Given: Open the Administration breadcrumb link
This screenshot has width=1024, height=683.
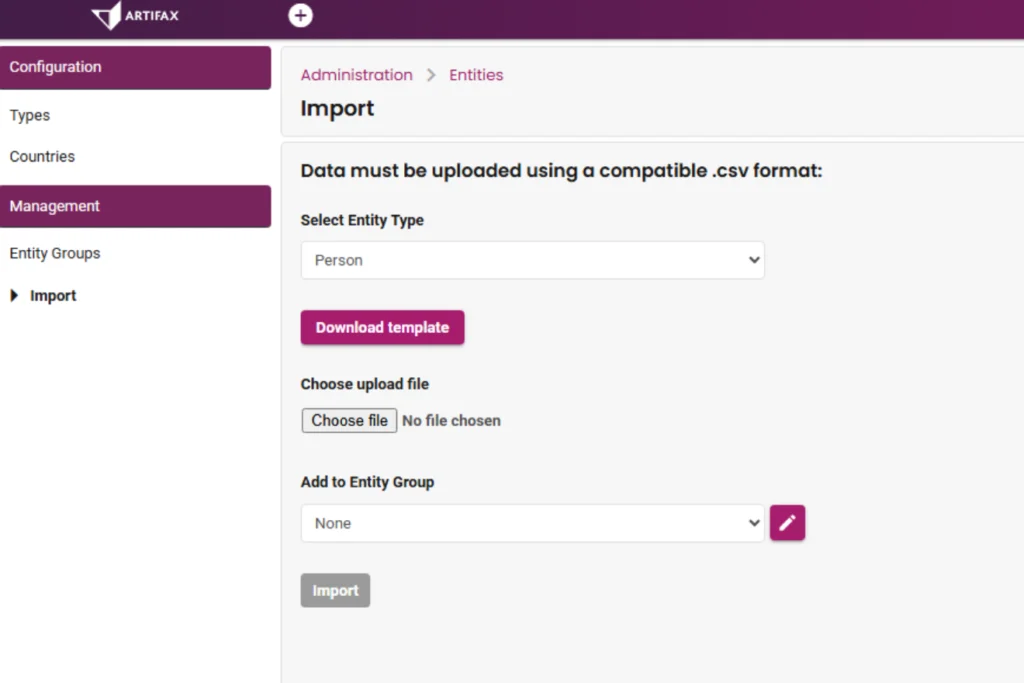Looking at the screenshot, I should pyautogui.click(x=356, y=74).
